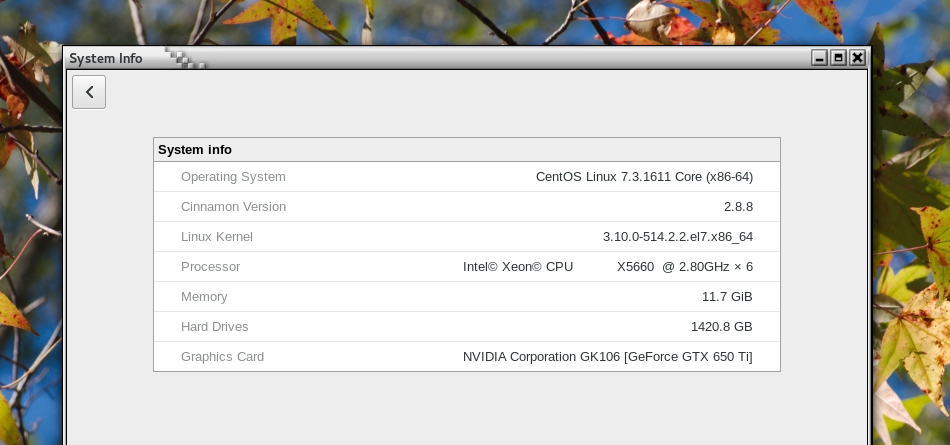Click the bold 'System info' section header

195,150
